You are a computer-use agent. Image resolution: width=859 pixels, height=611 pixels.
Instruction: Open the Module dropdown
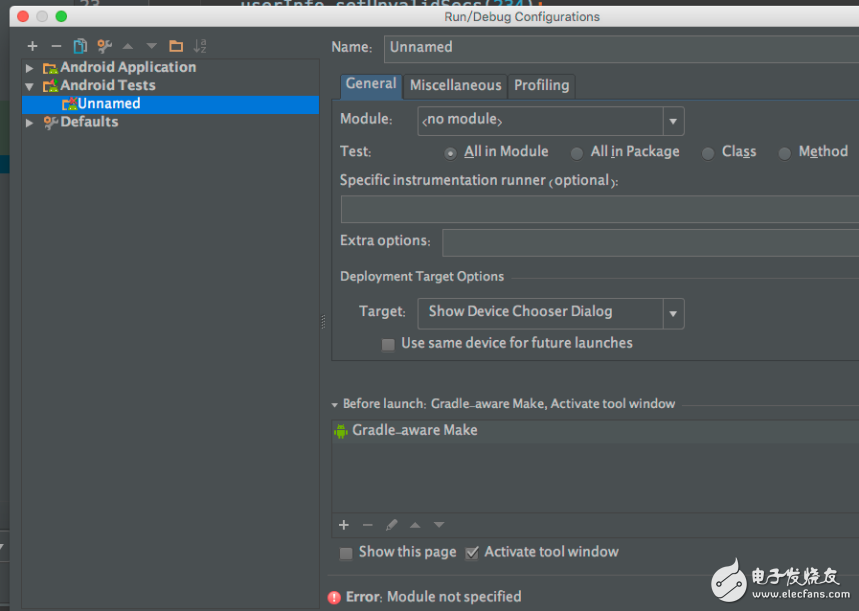point(673,121)
